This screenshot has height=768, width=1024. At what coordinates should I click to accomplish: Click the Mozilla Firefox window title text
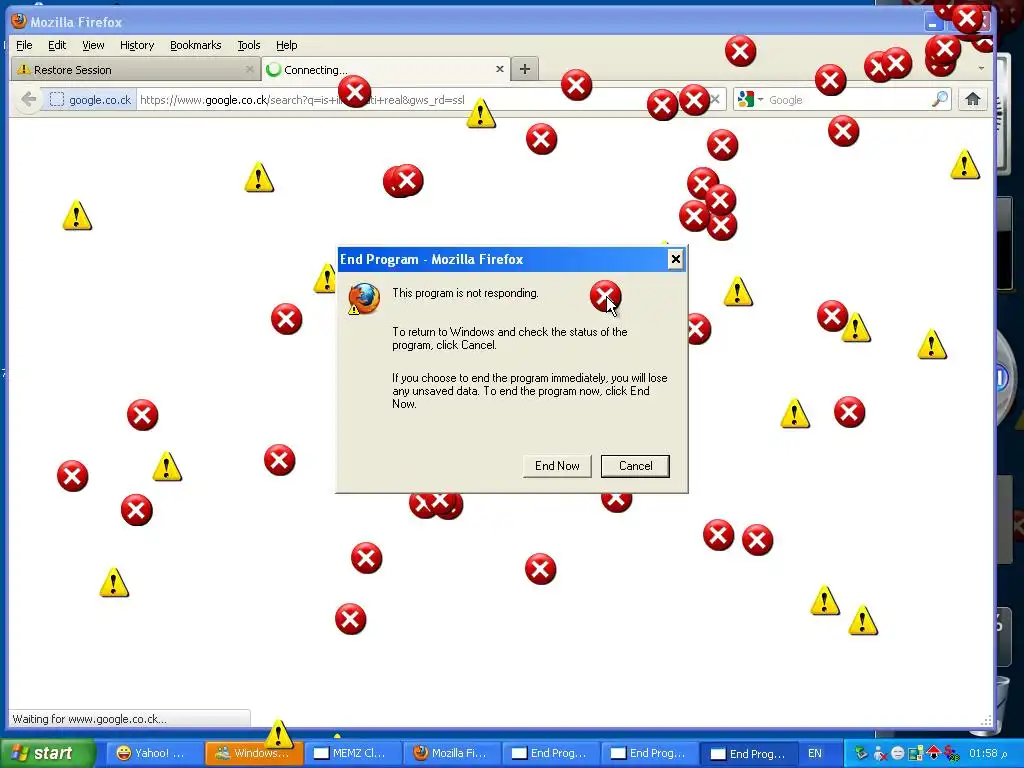[x=76, y=22]
